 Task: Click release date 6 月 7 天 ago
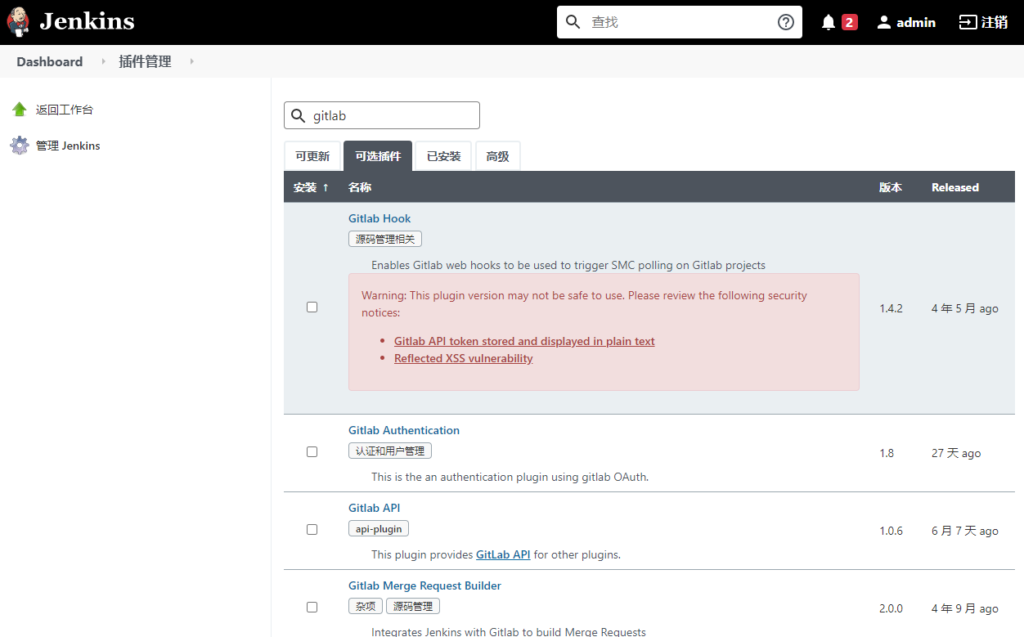click(x=965, y=531)
